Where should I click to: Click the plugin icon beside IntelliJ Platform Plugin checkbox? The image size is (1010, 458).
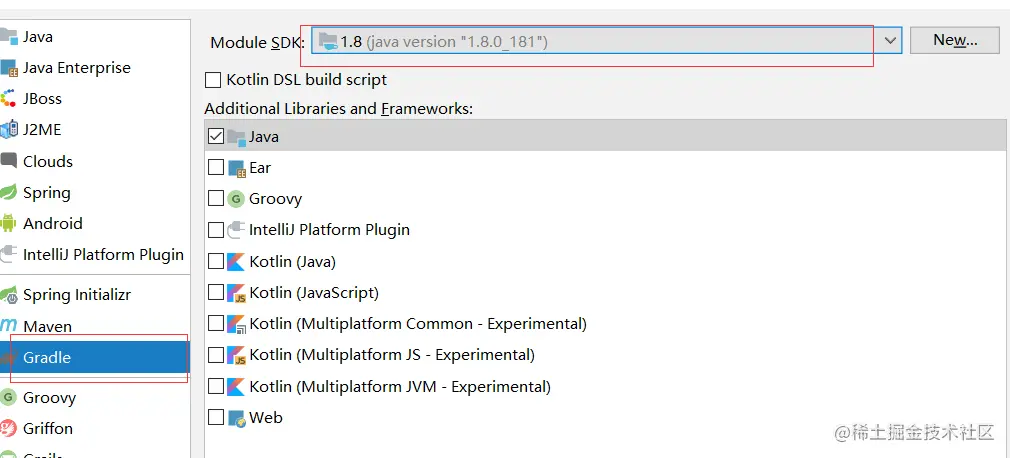tap(236, 230)
